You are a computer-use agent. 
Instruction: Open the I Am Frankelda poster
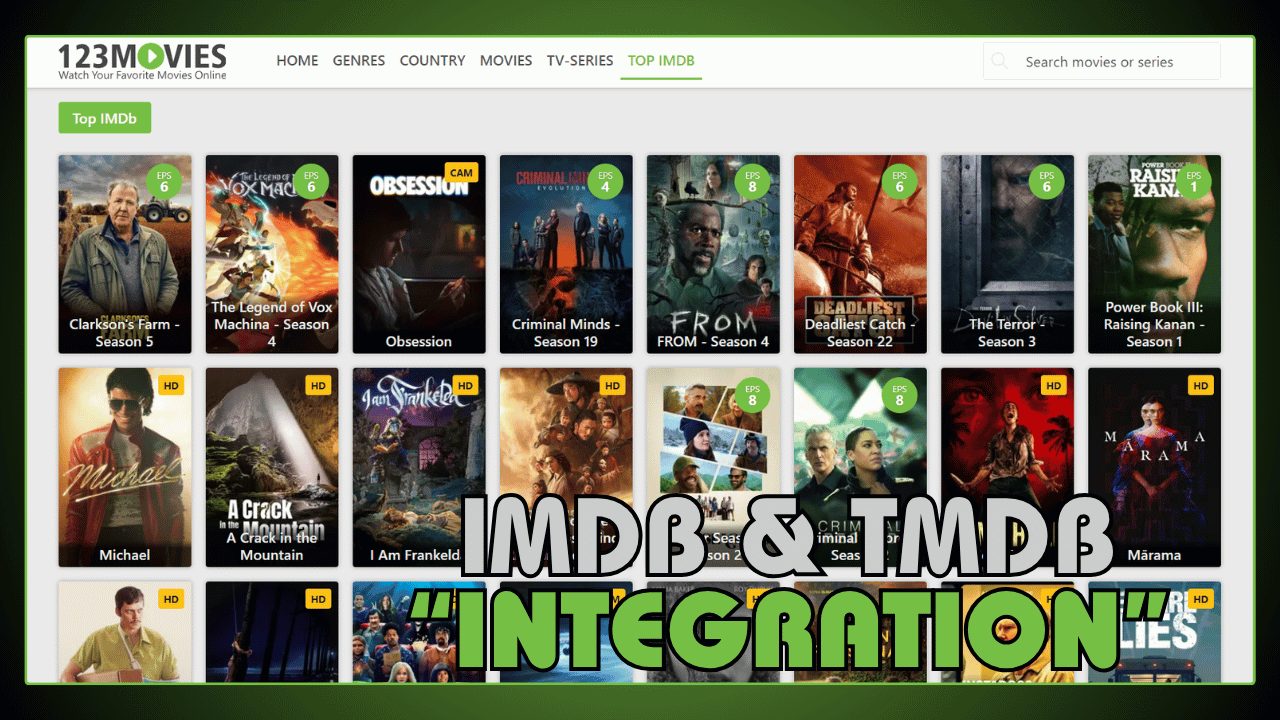coord(419,467)
